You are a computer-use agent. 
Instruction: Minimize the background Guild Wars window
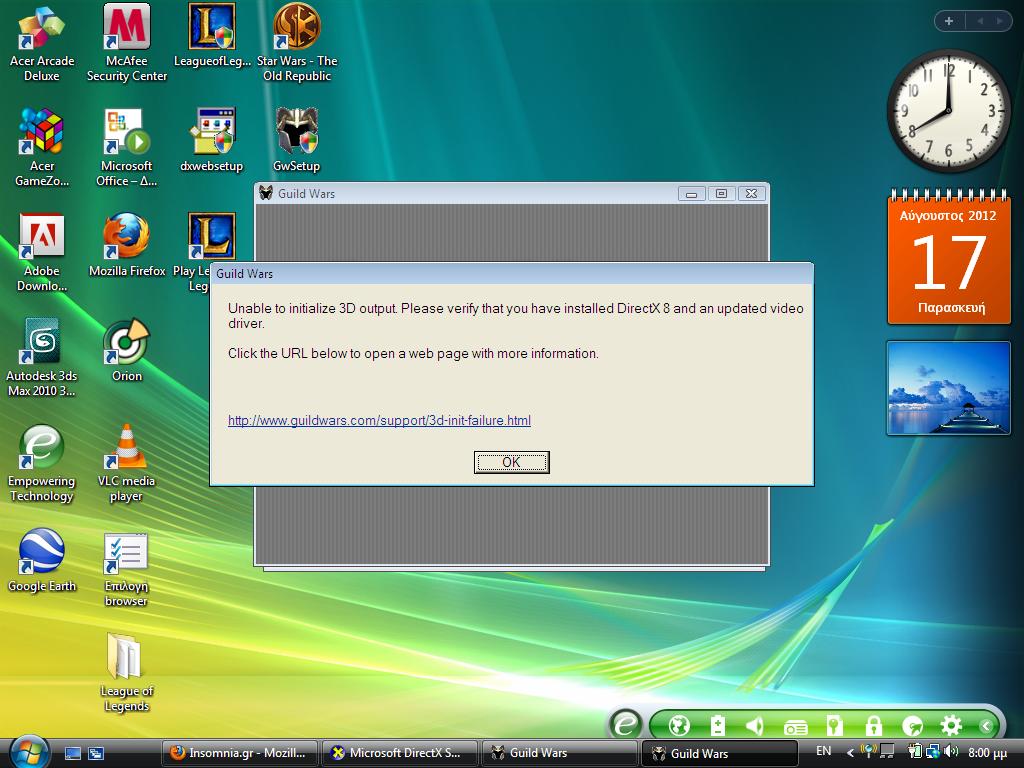pos(691,194)
